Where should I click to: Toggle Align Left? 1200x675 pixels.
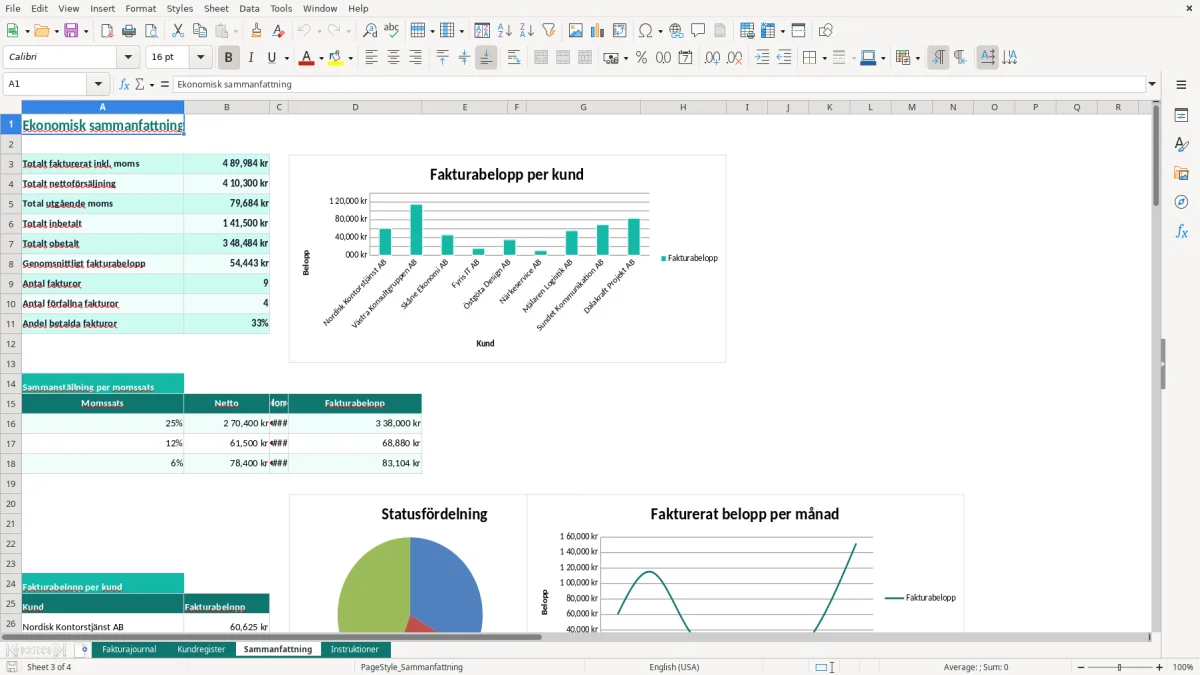tap(372, 58)
